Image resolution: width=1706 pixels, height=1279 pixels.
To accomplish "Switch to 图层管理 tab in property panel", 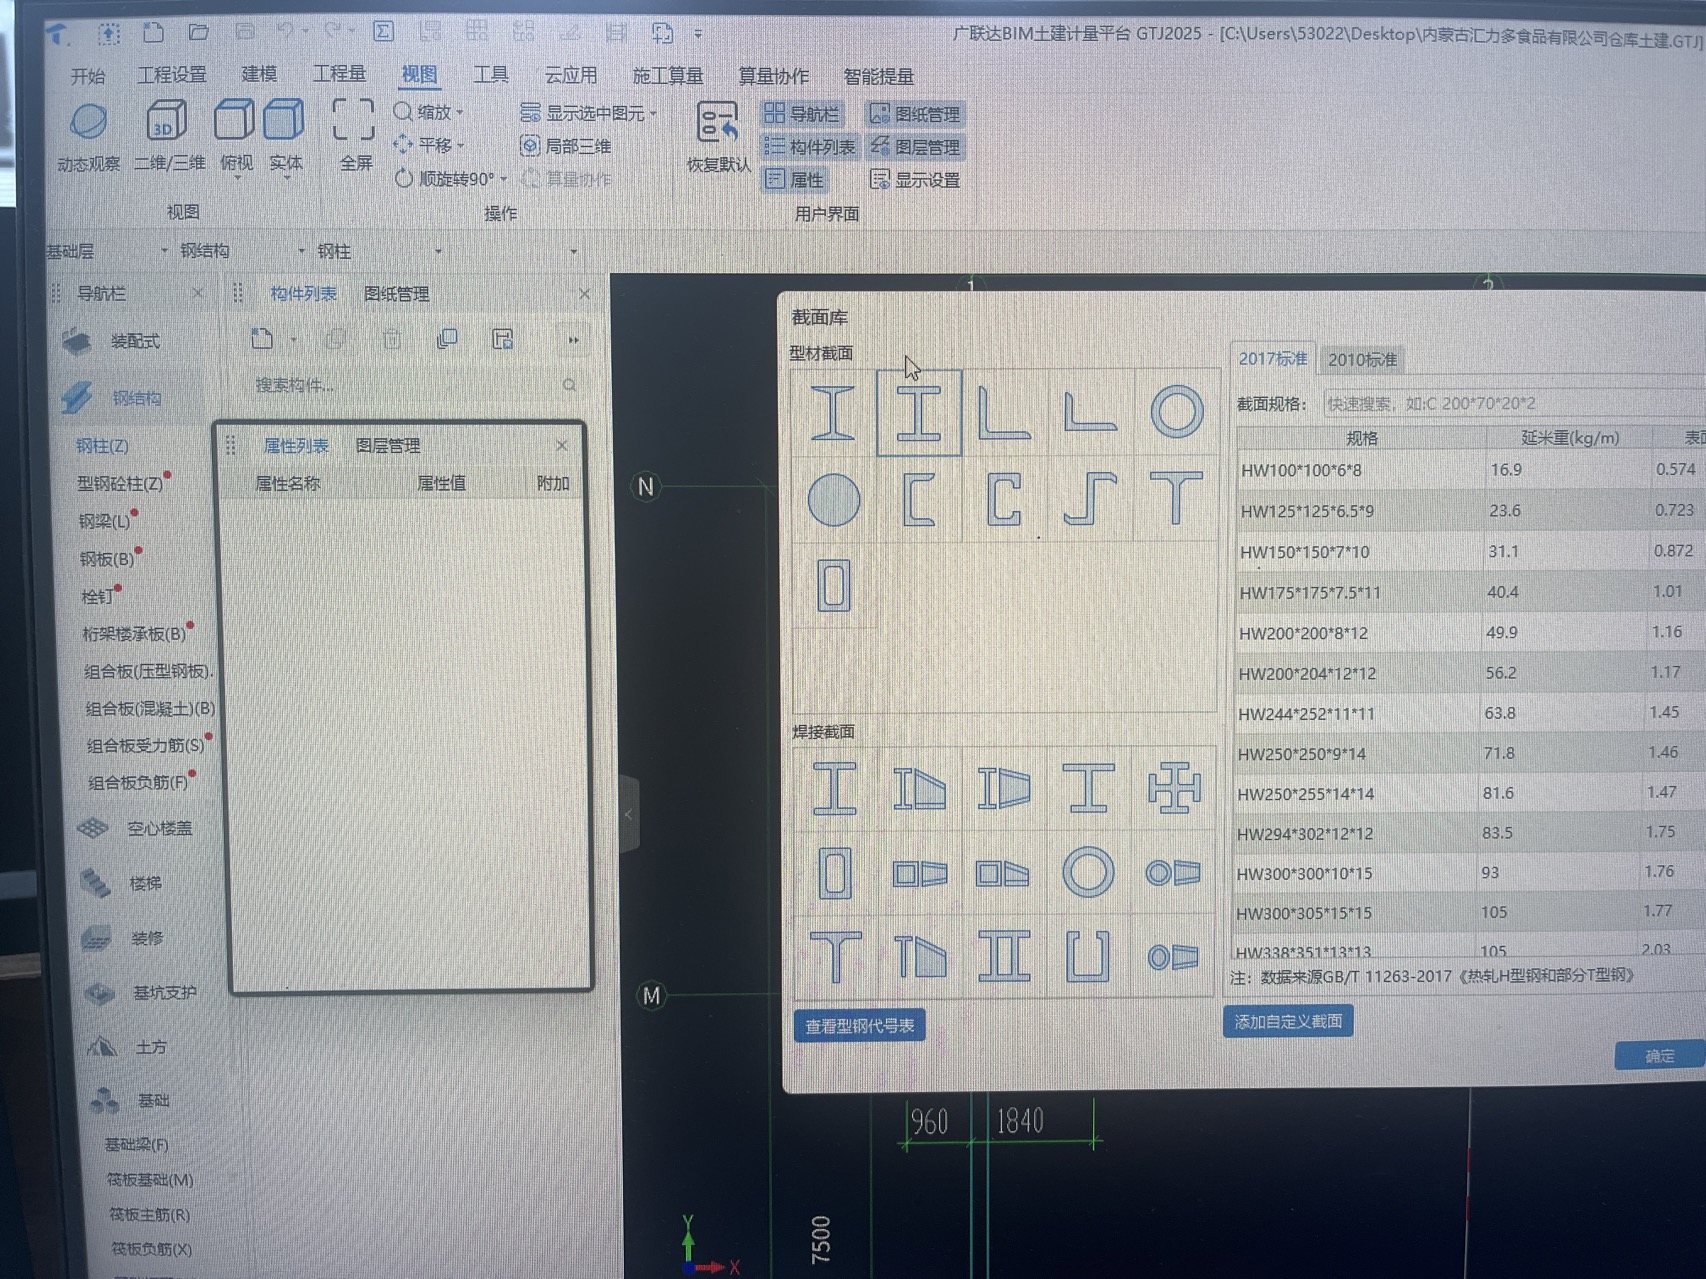I will (x=388, y=445).
